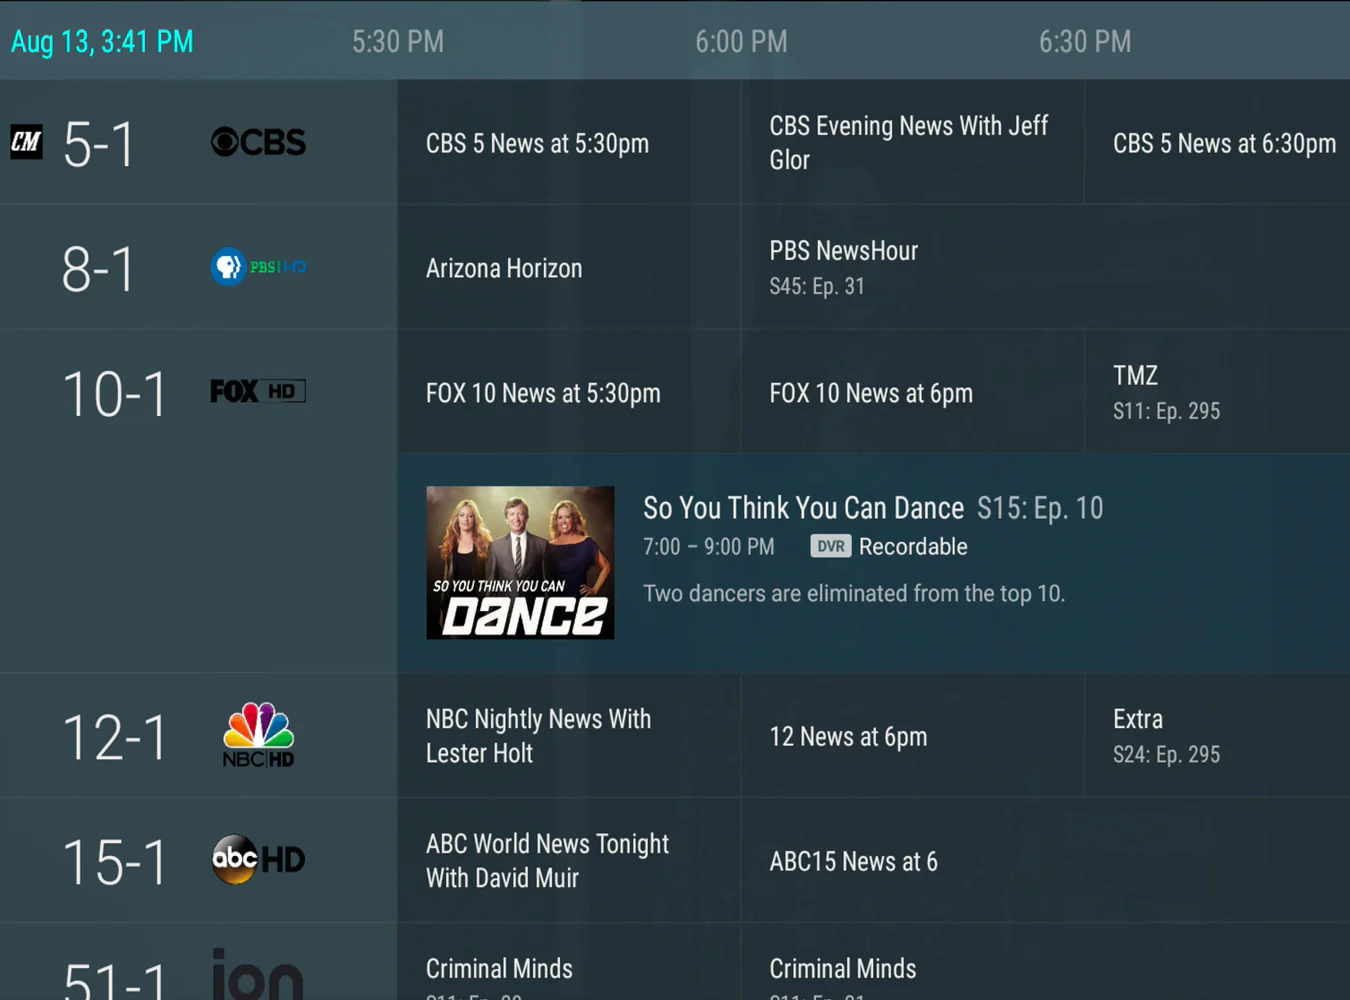The height and width of the screenshot is (1000, 1350).
Task: Select 12 News at 6pm
Action: click(x=912, y=736)
